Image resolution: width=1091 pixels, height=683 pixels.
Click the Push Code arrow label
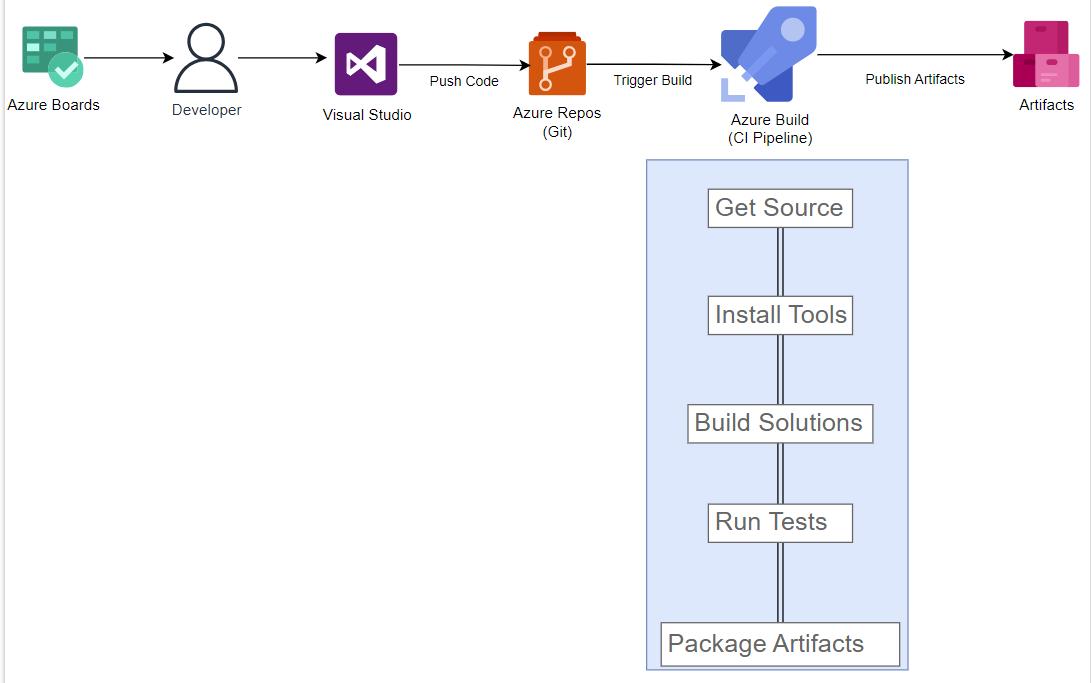464,81
